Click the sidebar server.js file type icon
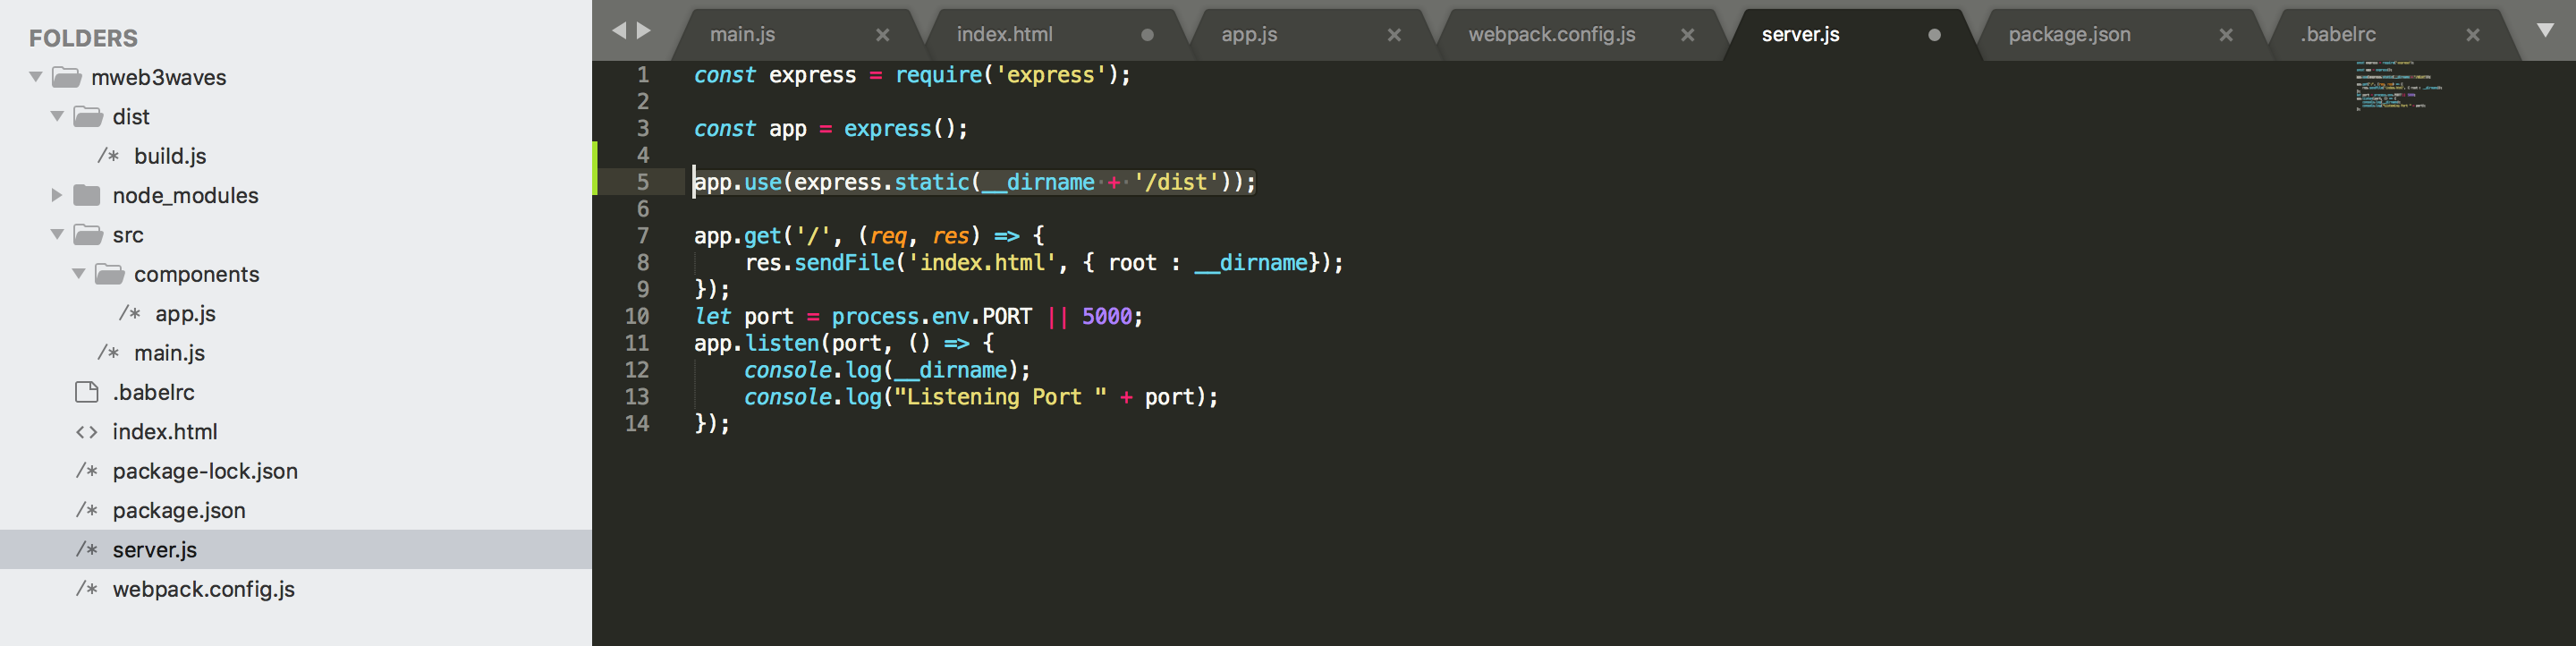This screenshot has height=646, width=2576. click(87, 549)
